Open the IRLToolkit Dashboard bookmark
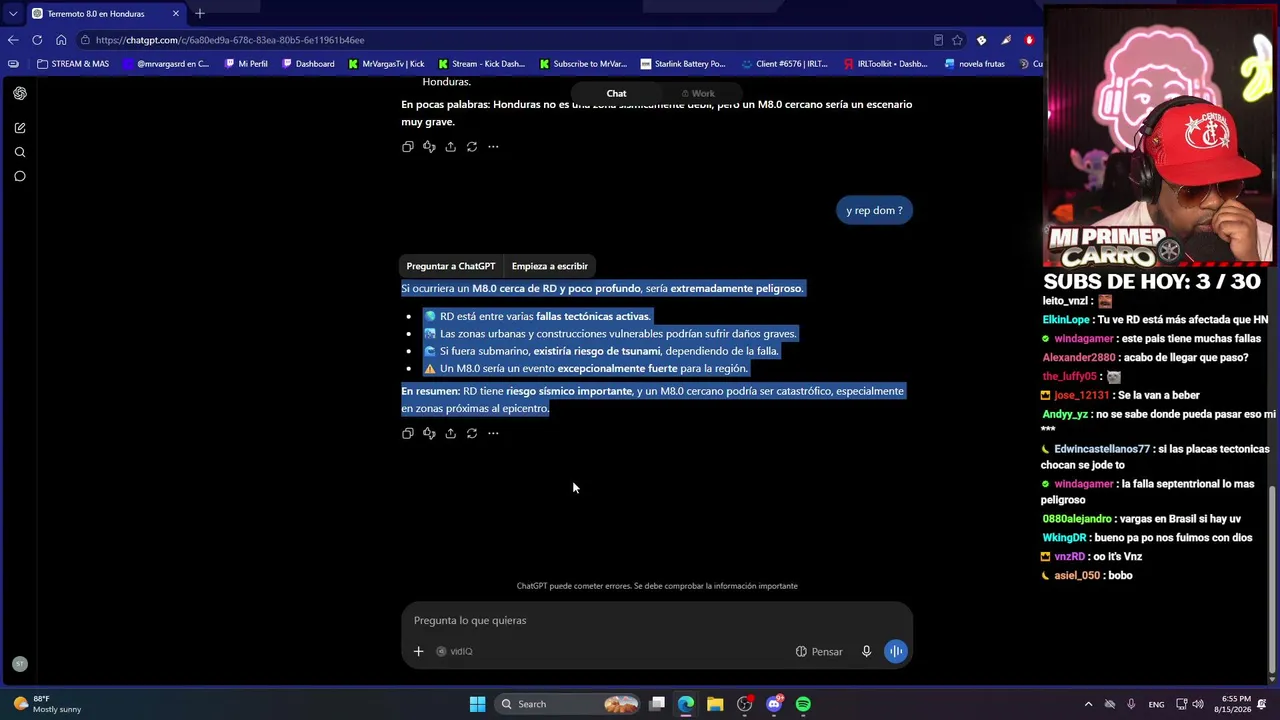 click(x=885, y=64)
